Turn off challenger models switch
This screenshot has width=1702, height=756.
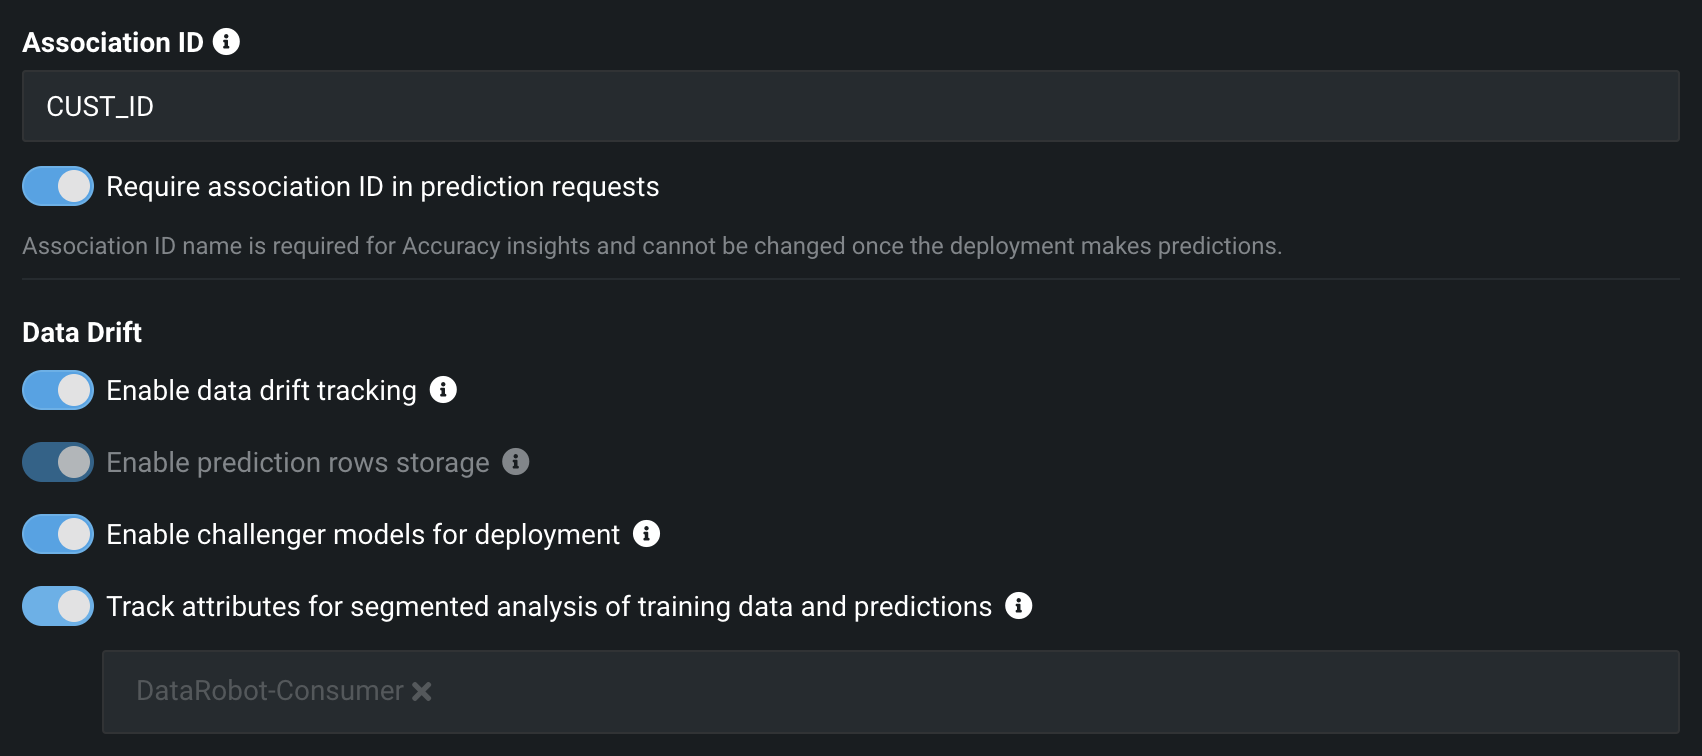tap(58, 534)
